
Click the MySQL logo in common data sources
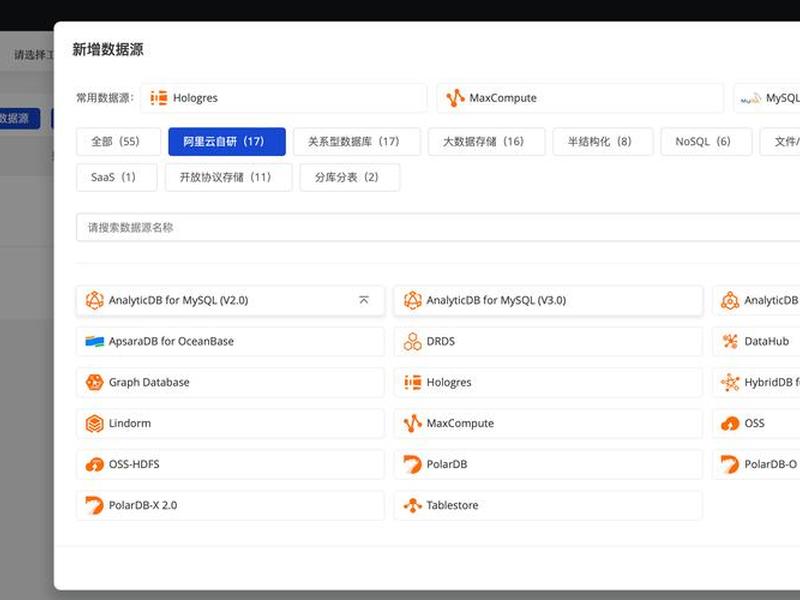[751, 98]
